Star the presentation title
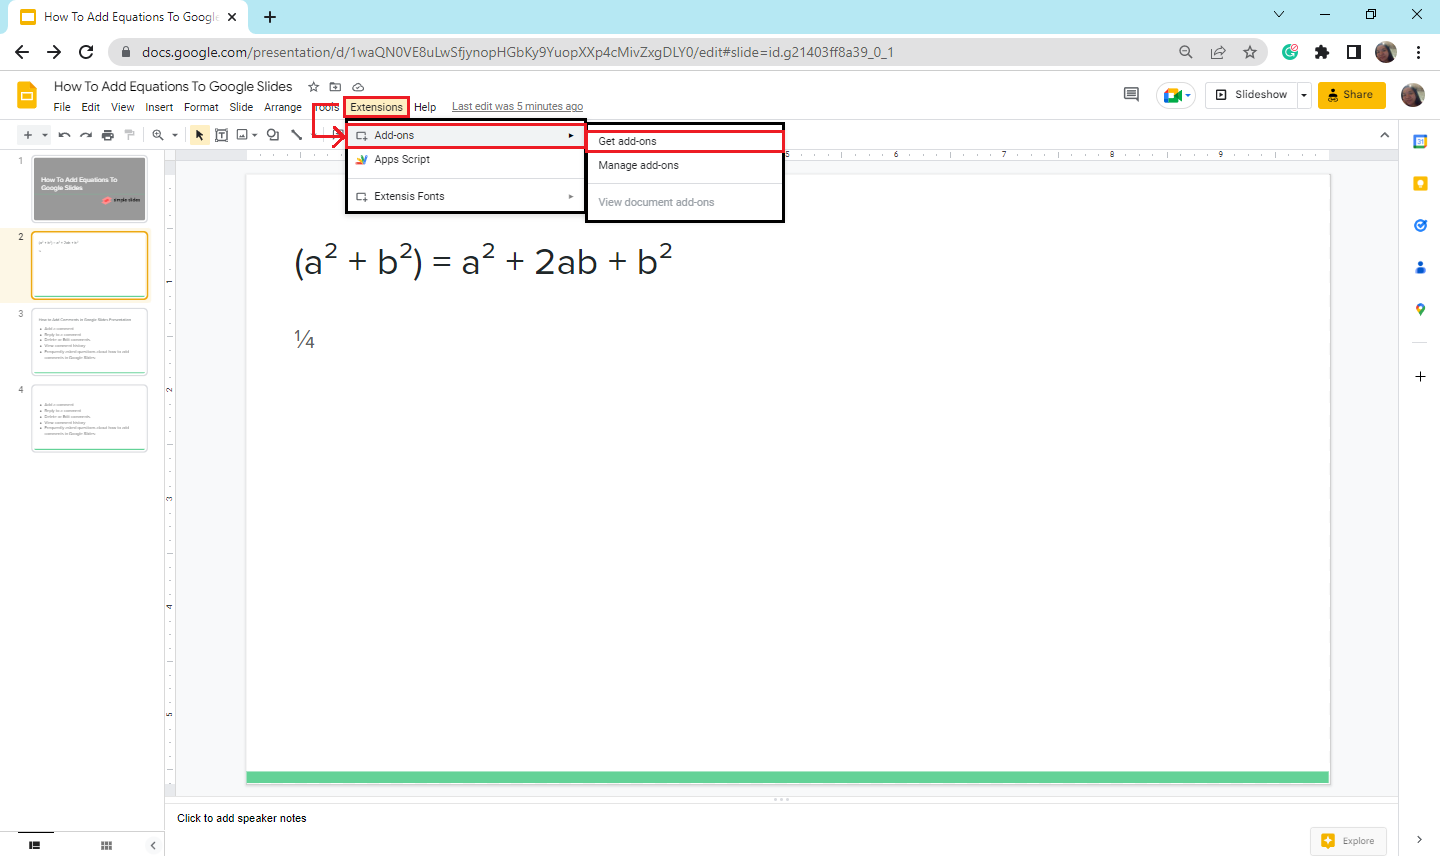This screenshot has width=1440, height=856. click(313, 87)
